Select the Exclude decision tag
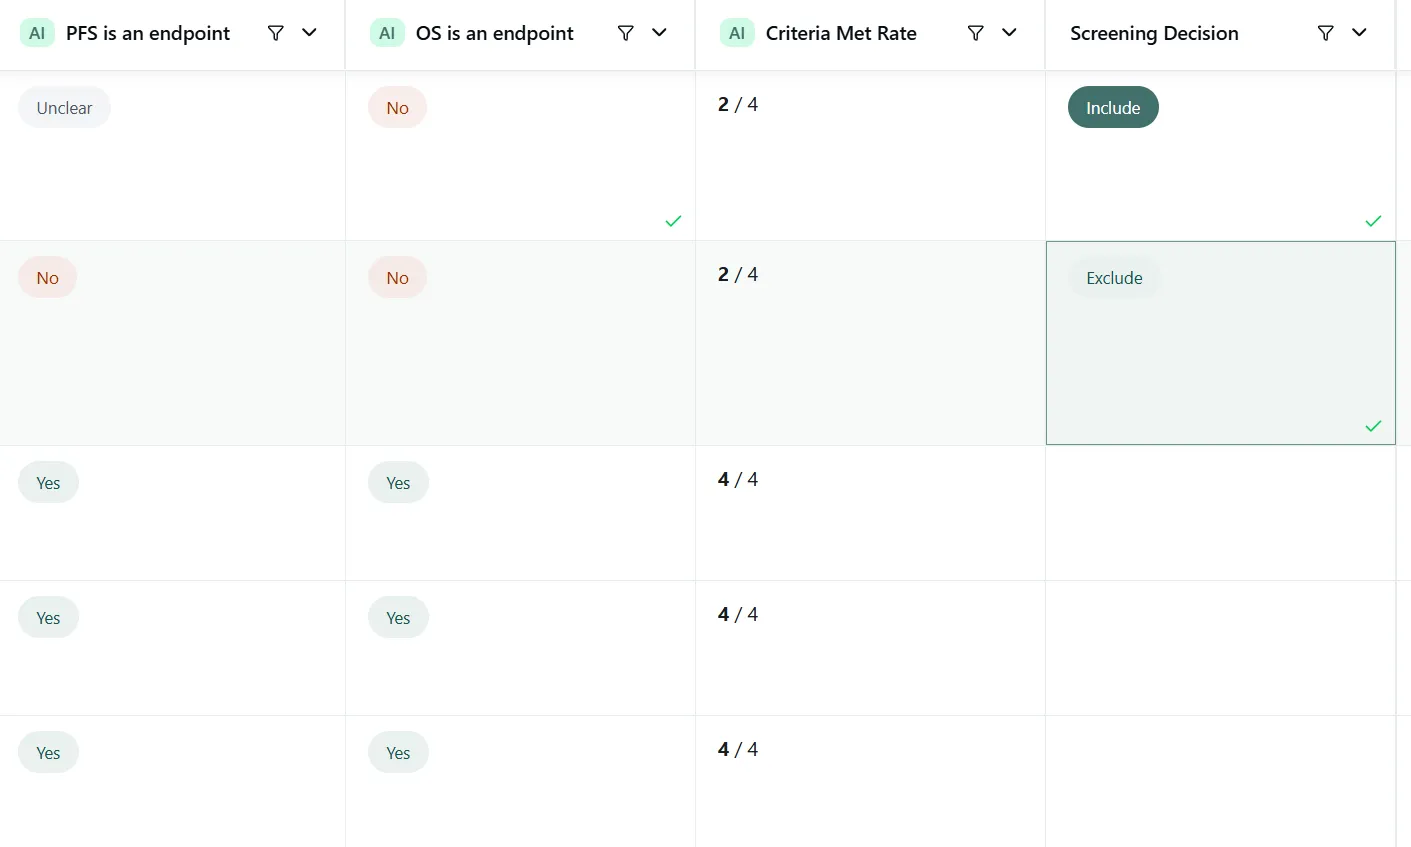The height and width of the screenshot is (847, 1411). coord(1114,278)
